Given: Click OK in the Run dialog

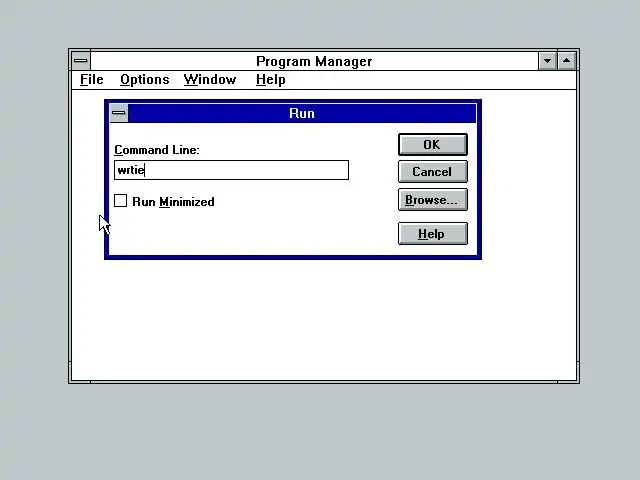Looking at the screenshot, I should click(433, 144).
